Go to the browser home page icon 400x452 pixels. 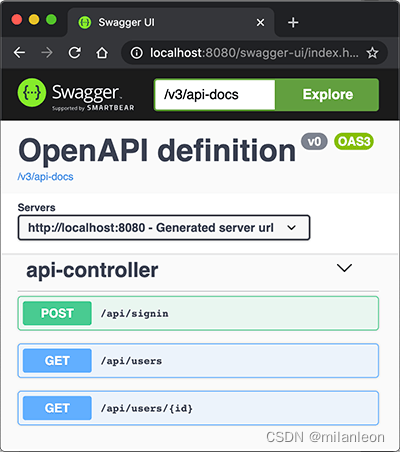pos(102,52)
